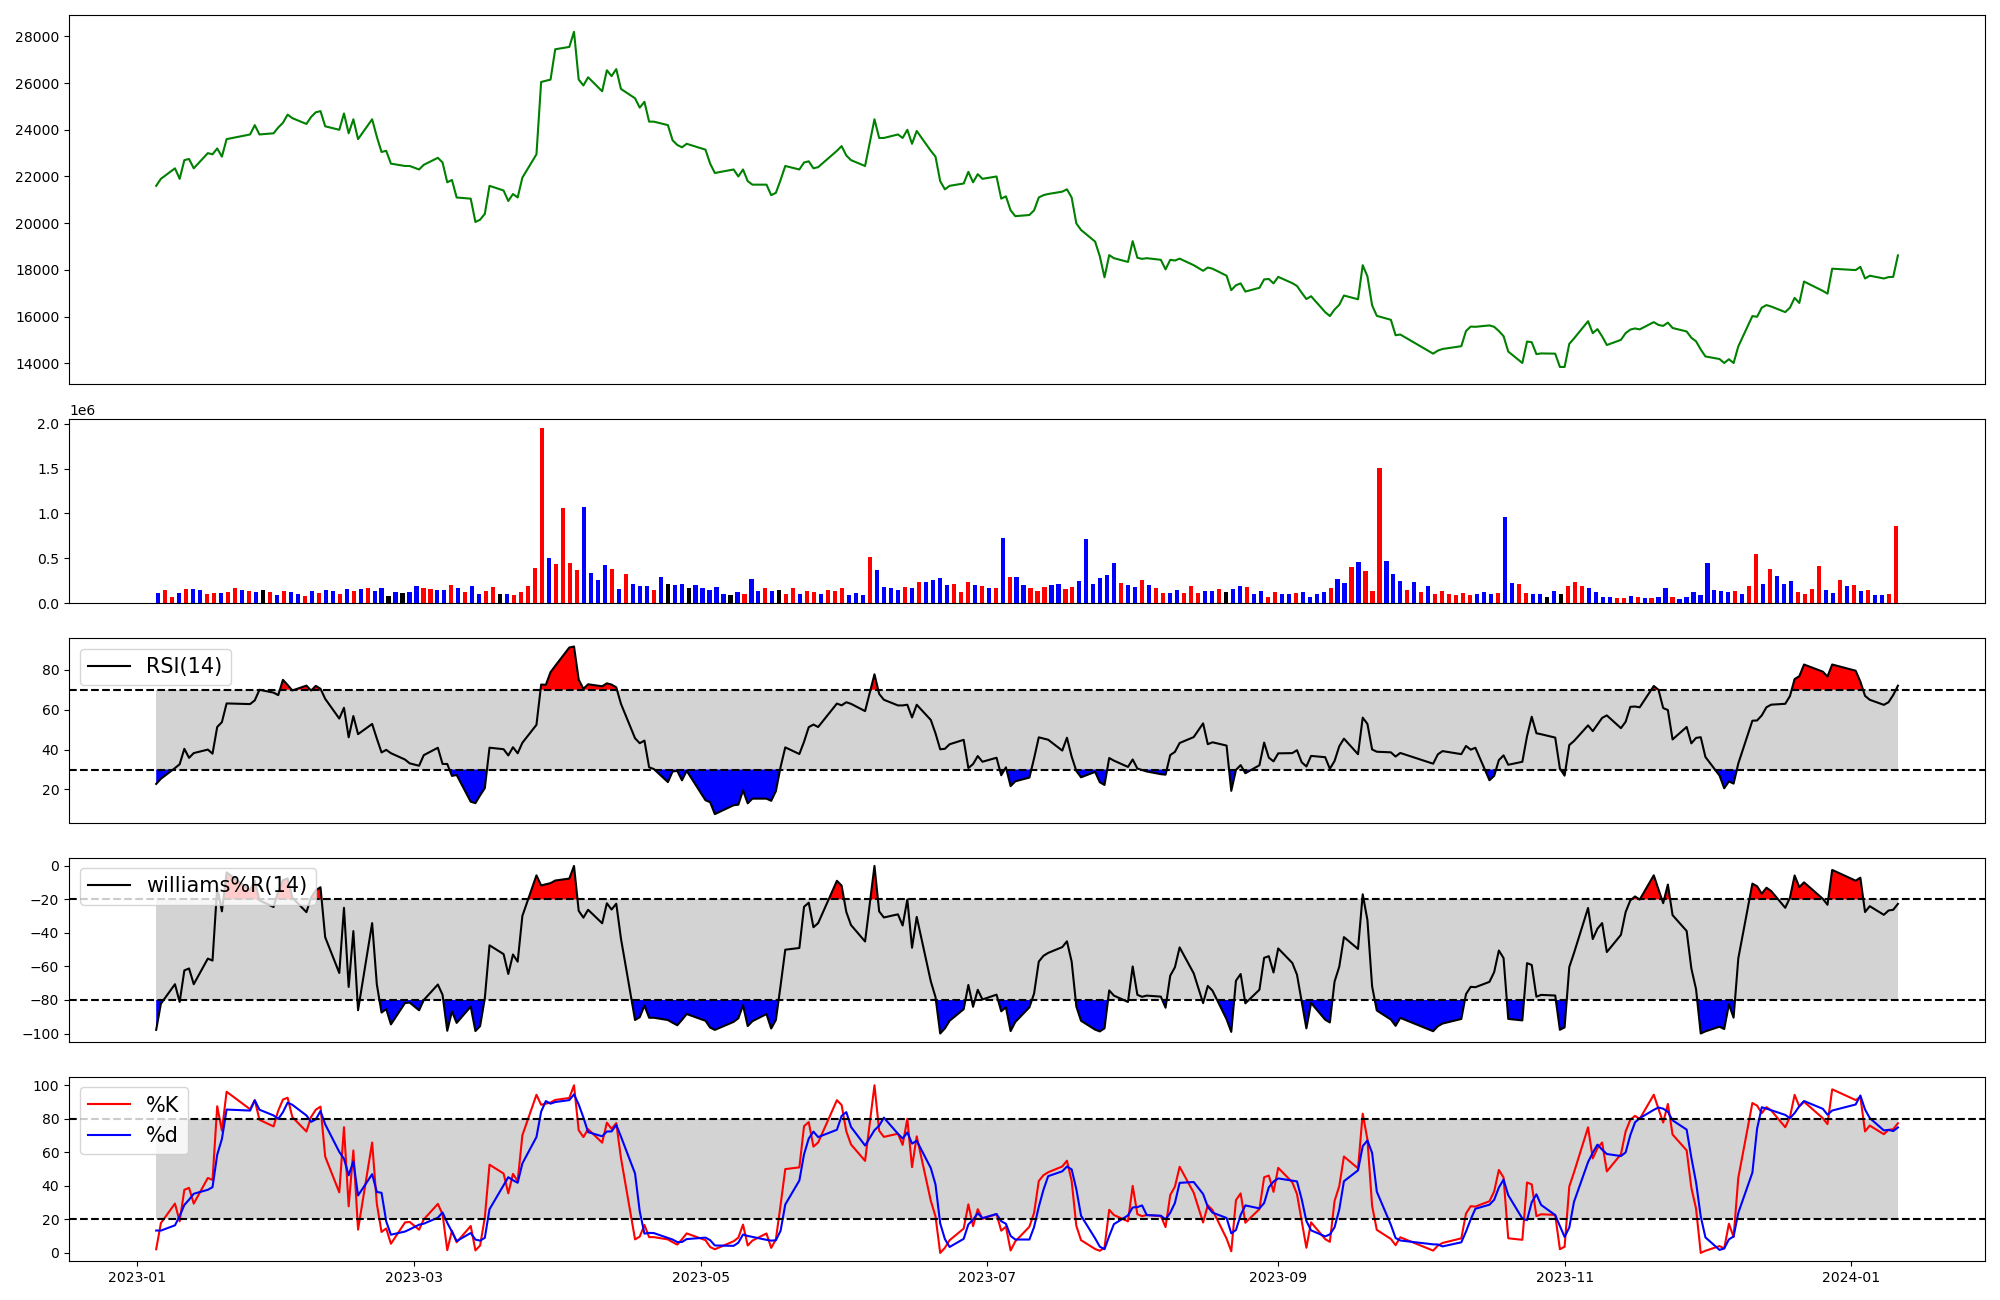This screenshot has height=1300, width=2000.
Task: Click the 2023-05 date label
Action: 701,1277
